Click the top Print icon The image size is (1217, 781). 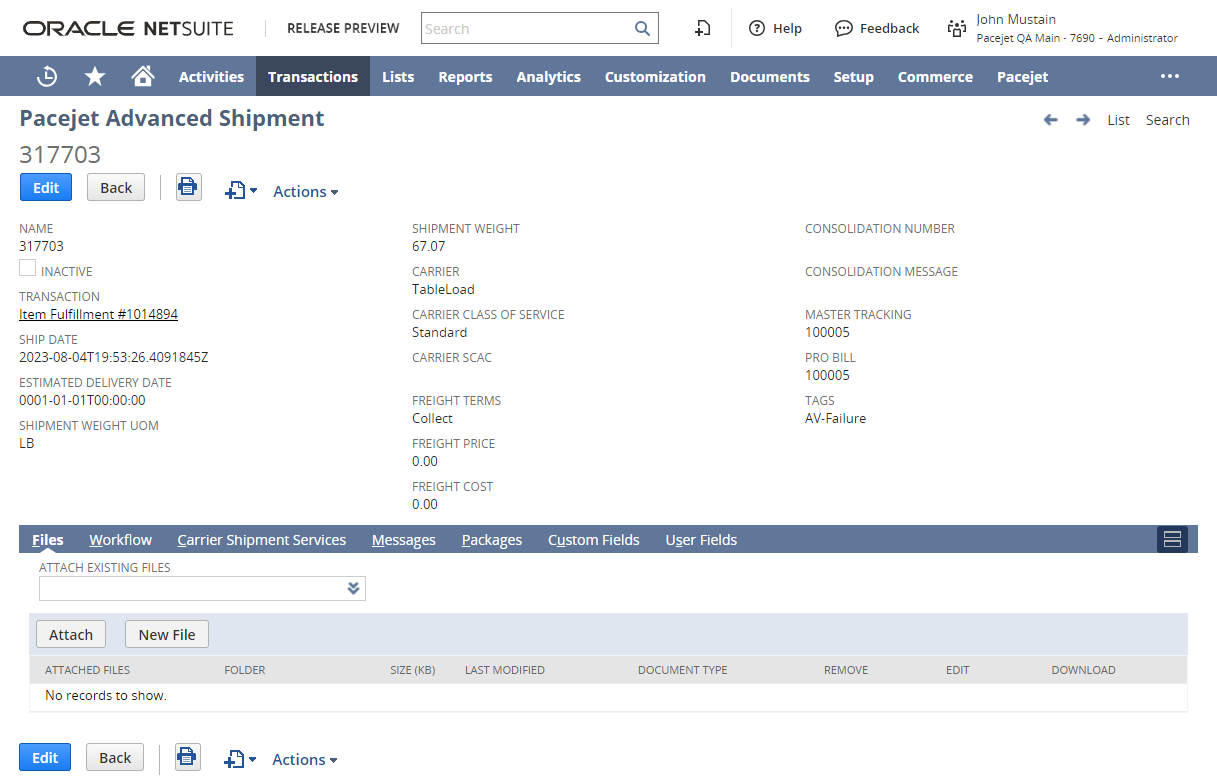(x=188, y=188)
